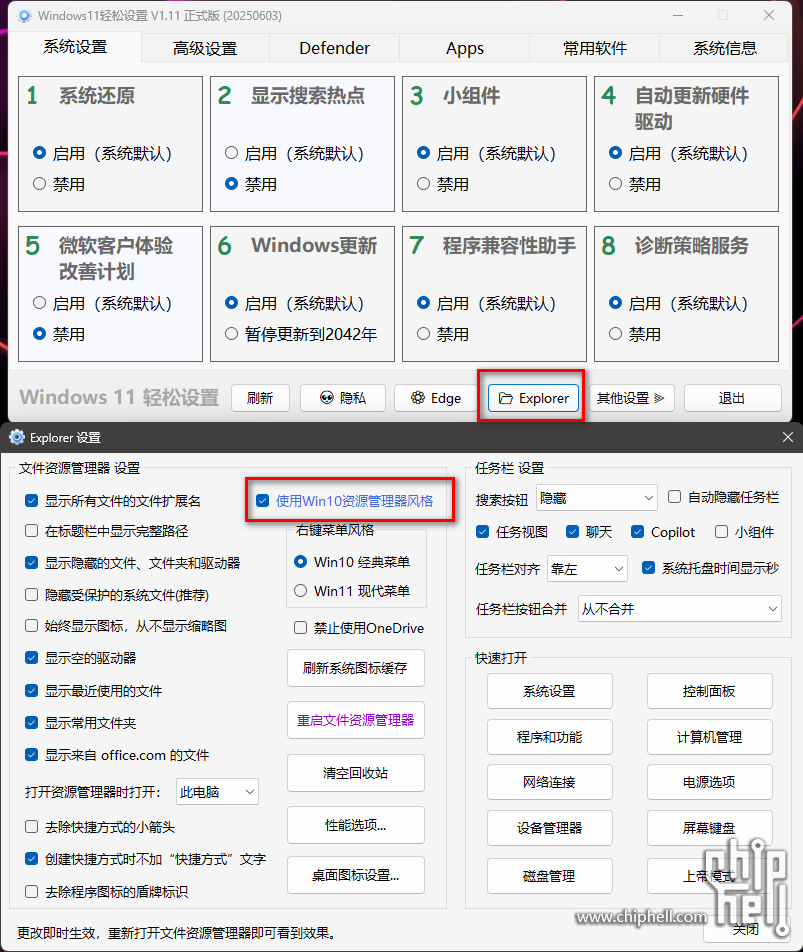Toggle 系统托盘时间显示秒 checkbox
The image size is (803, 952).
648,568
